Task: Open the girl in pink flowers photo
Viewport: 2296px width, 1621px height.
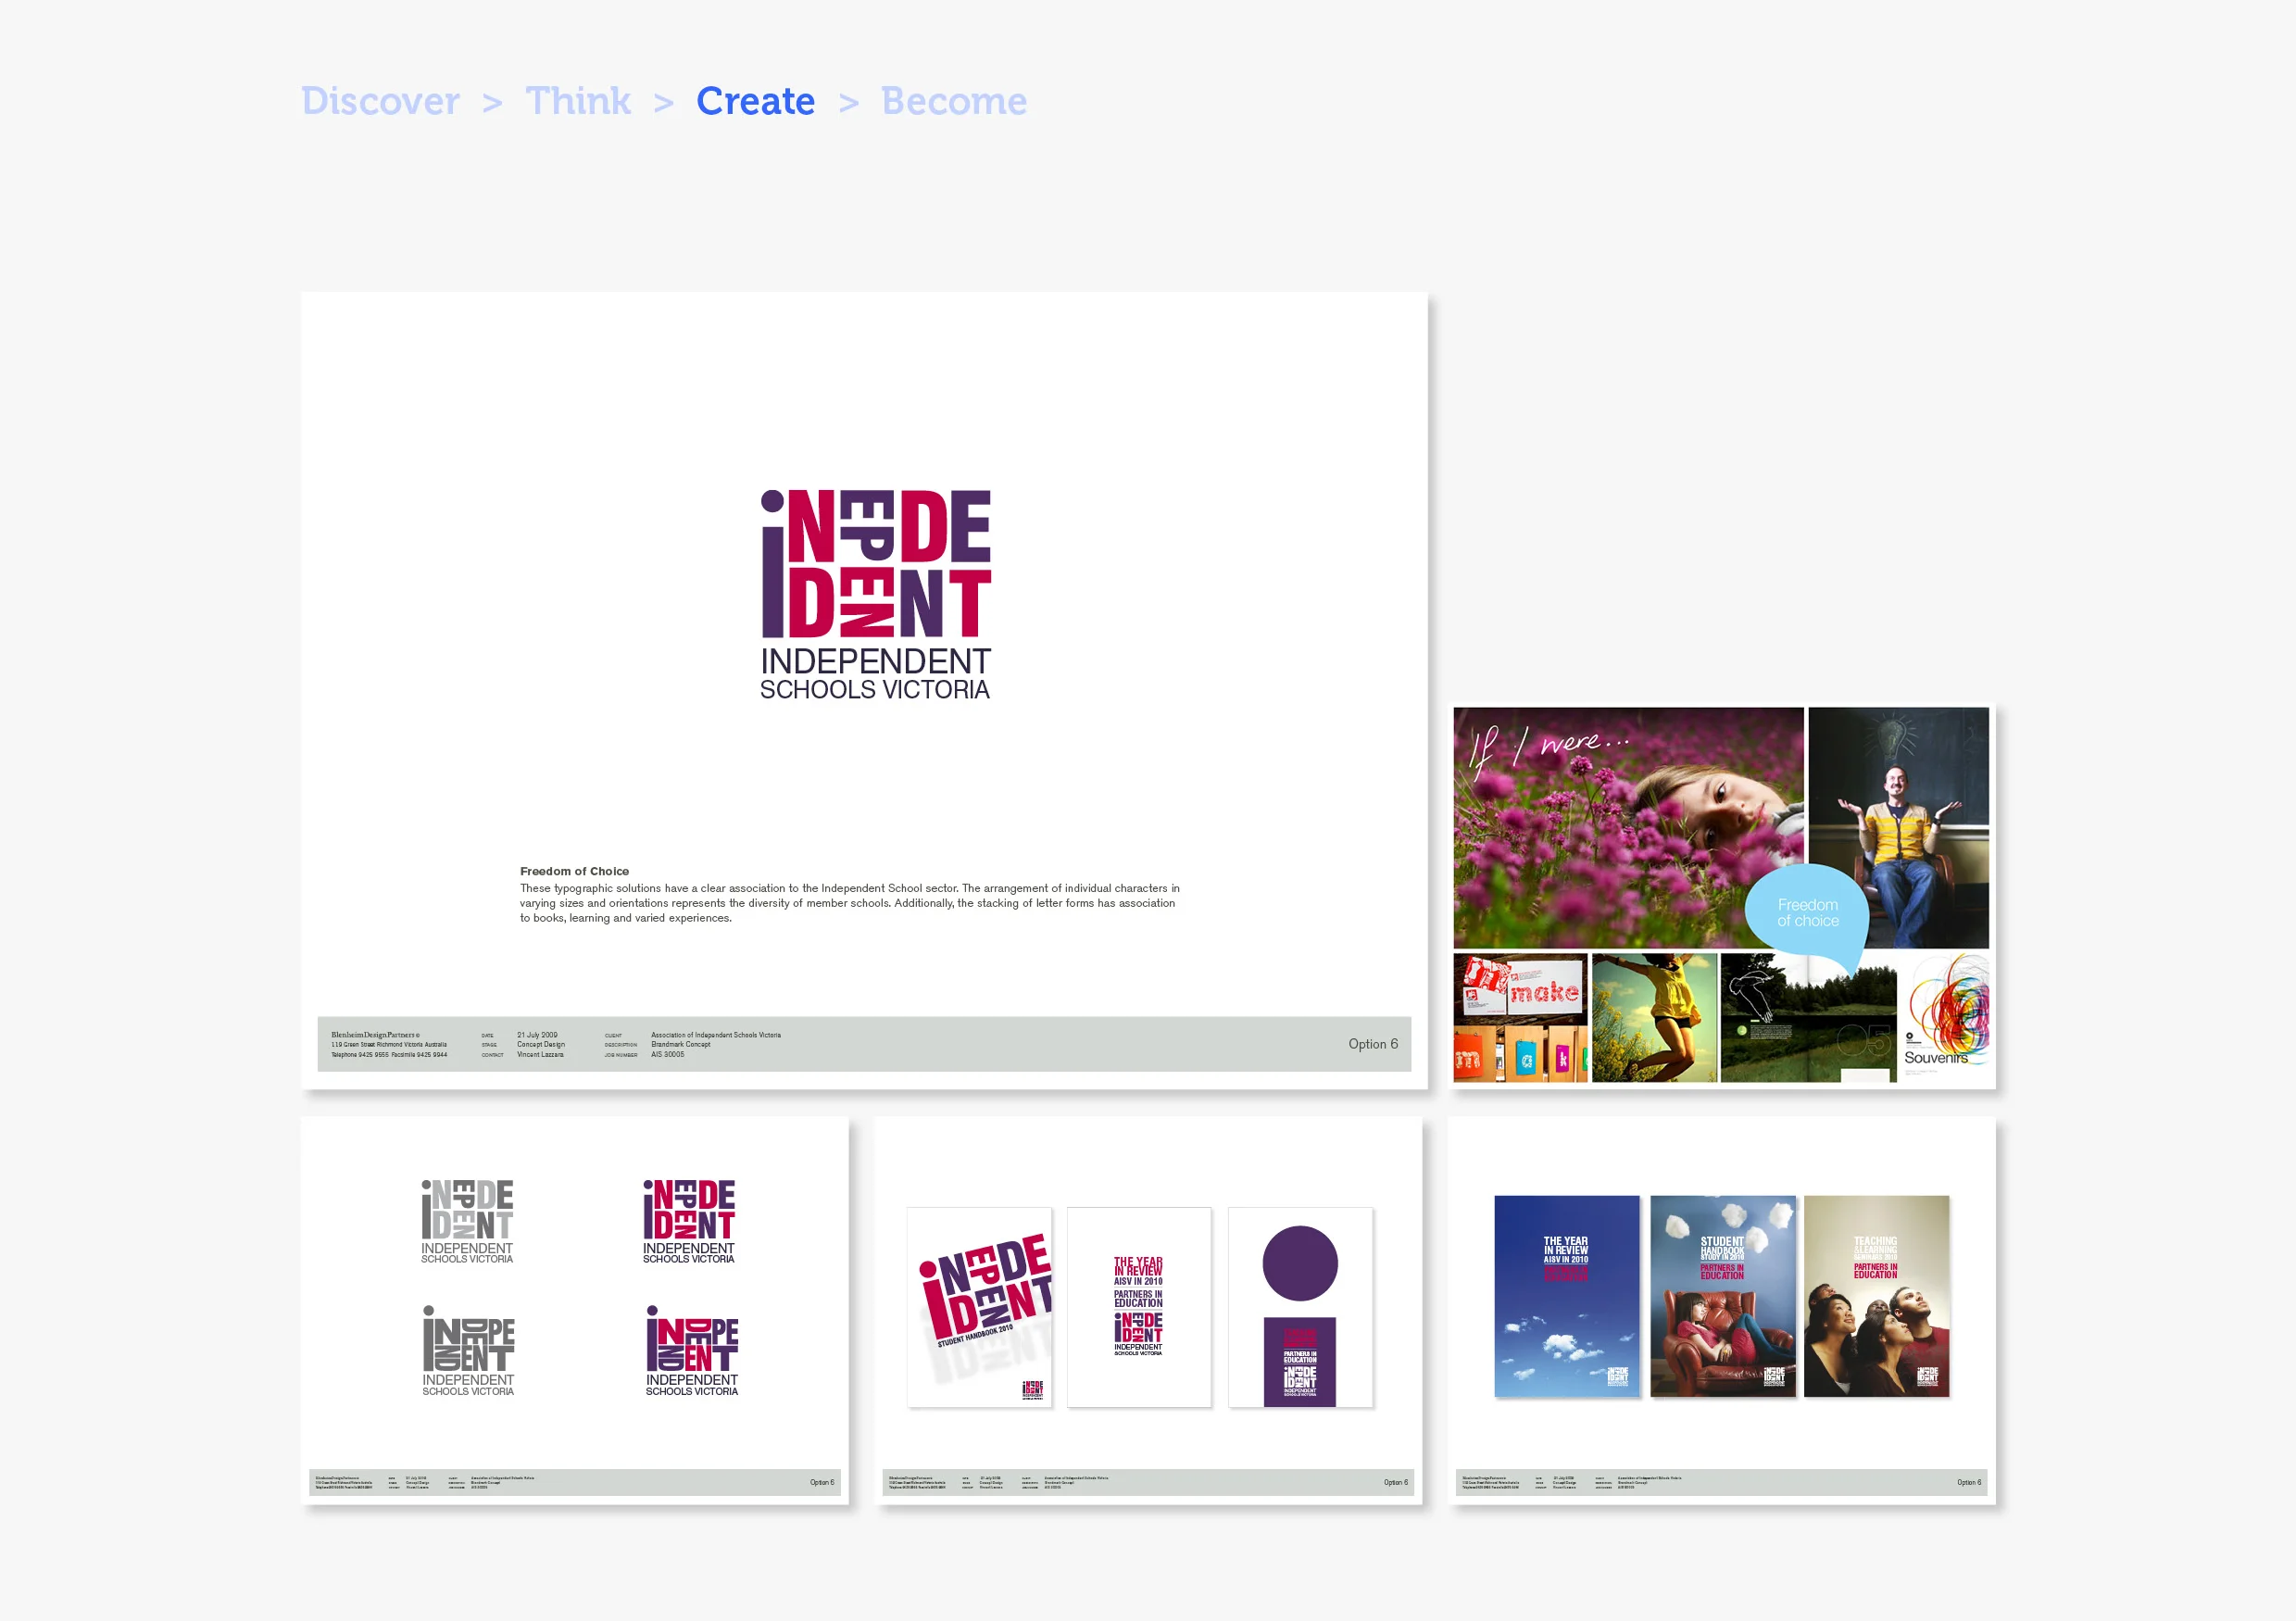Action: click(x=1628, y=828)
